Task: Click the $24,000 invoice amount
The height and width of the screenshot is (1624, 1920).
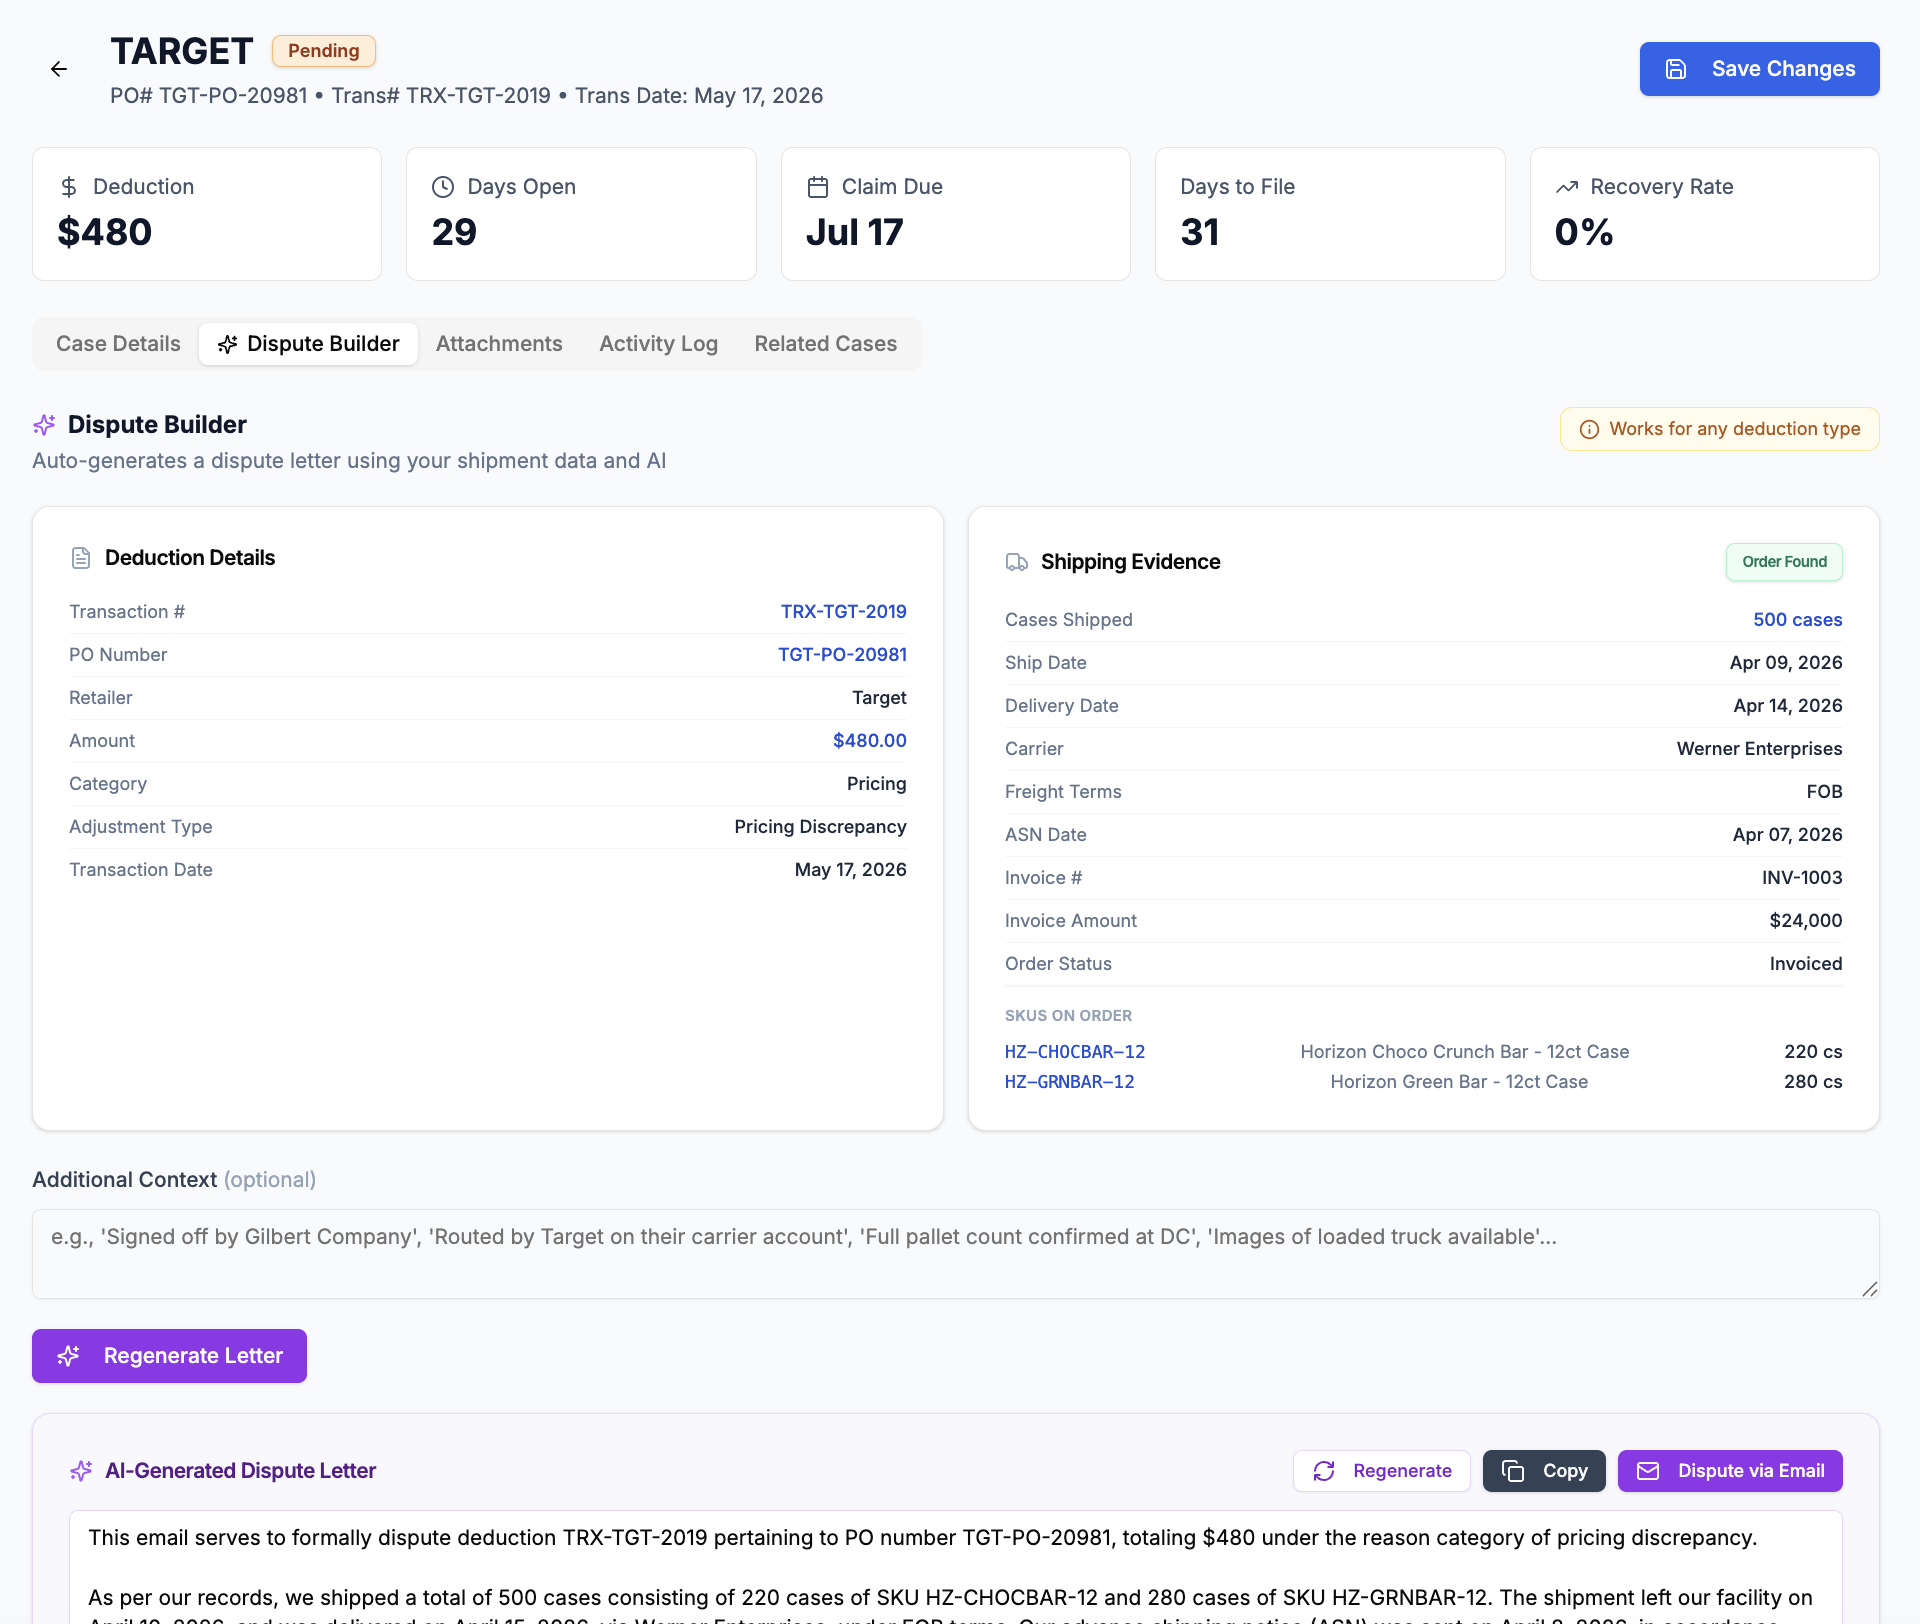Action: tap(1805, 921)
